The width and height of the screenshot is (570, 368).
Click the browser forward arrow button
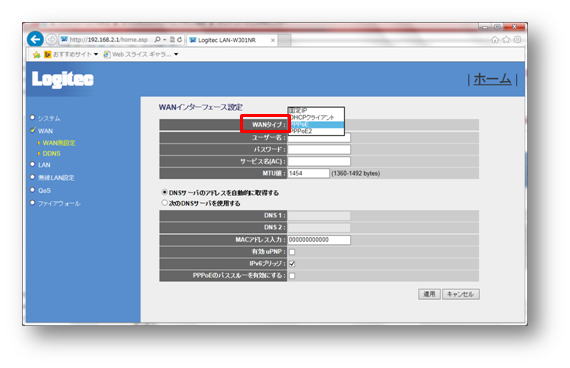click(51, 39)
